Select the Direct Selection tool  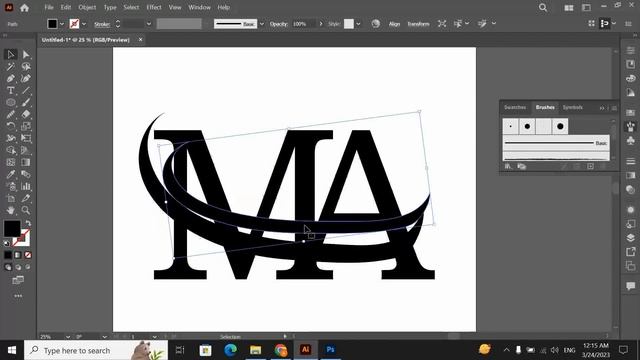[26, 54]
